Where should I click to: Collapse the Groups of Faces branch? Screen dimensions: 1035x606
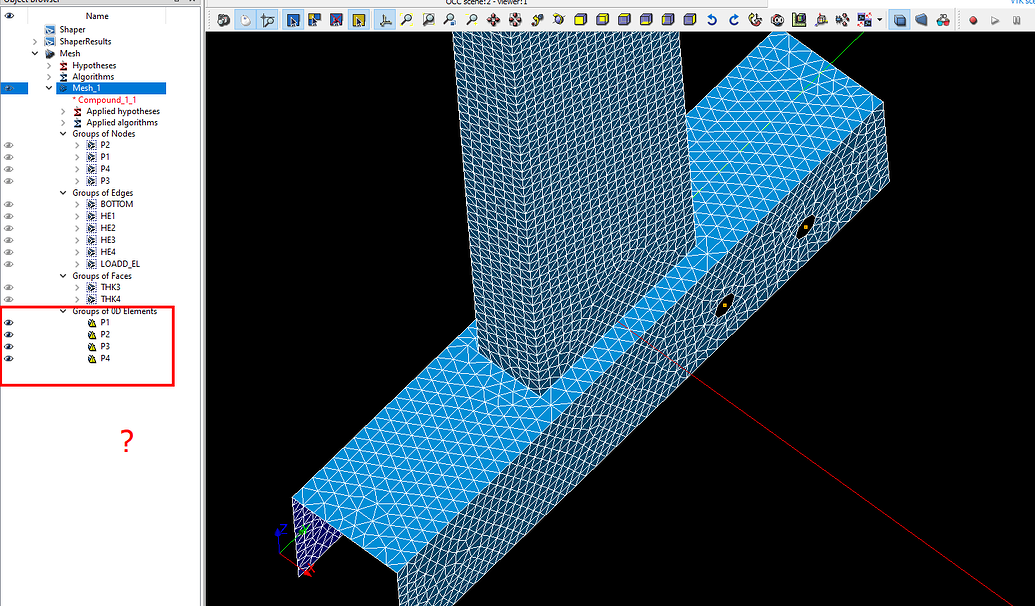63,276
